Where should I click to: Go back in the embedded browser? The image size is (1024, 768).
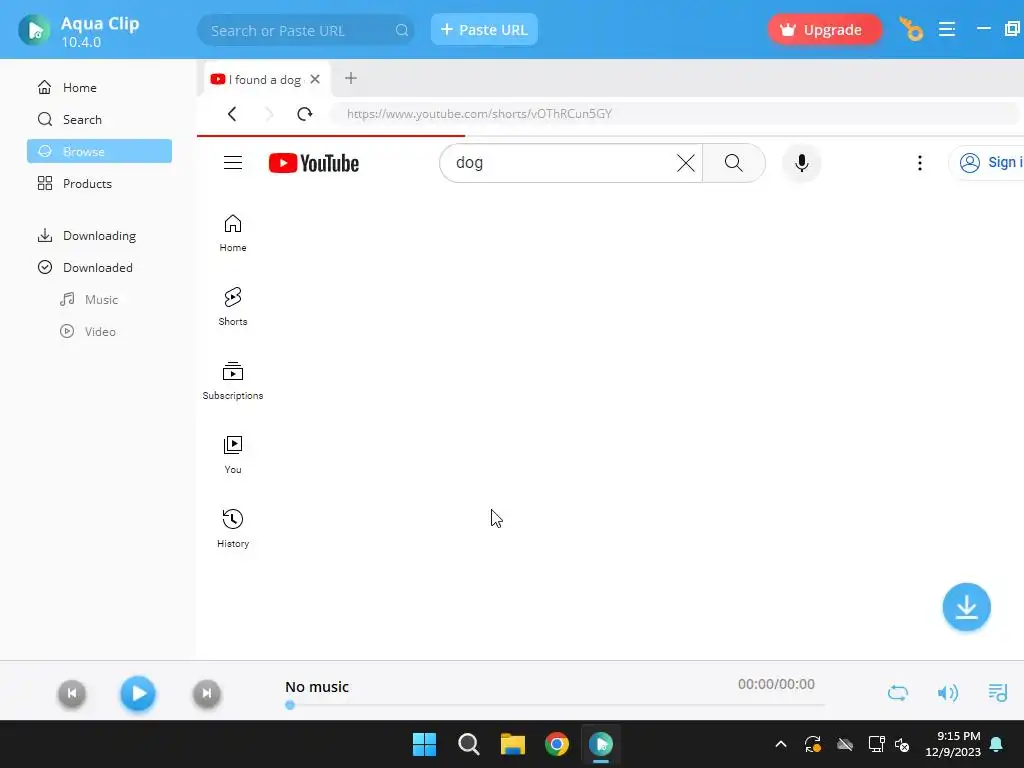click(232, 114)
